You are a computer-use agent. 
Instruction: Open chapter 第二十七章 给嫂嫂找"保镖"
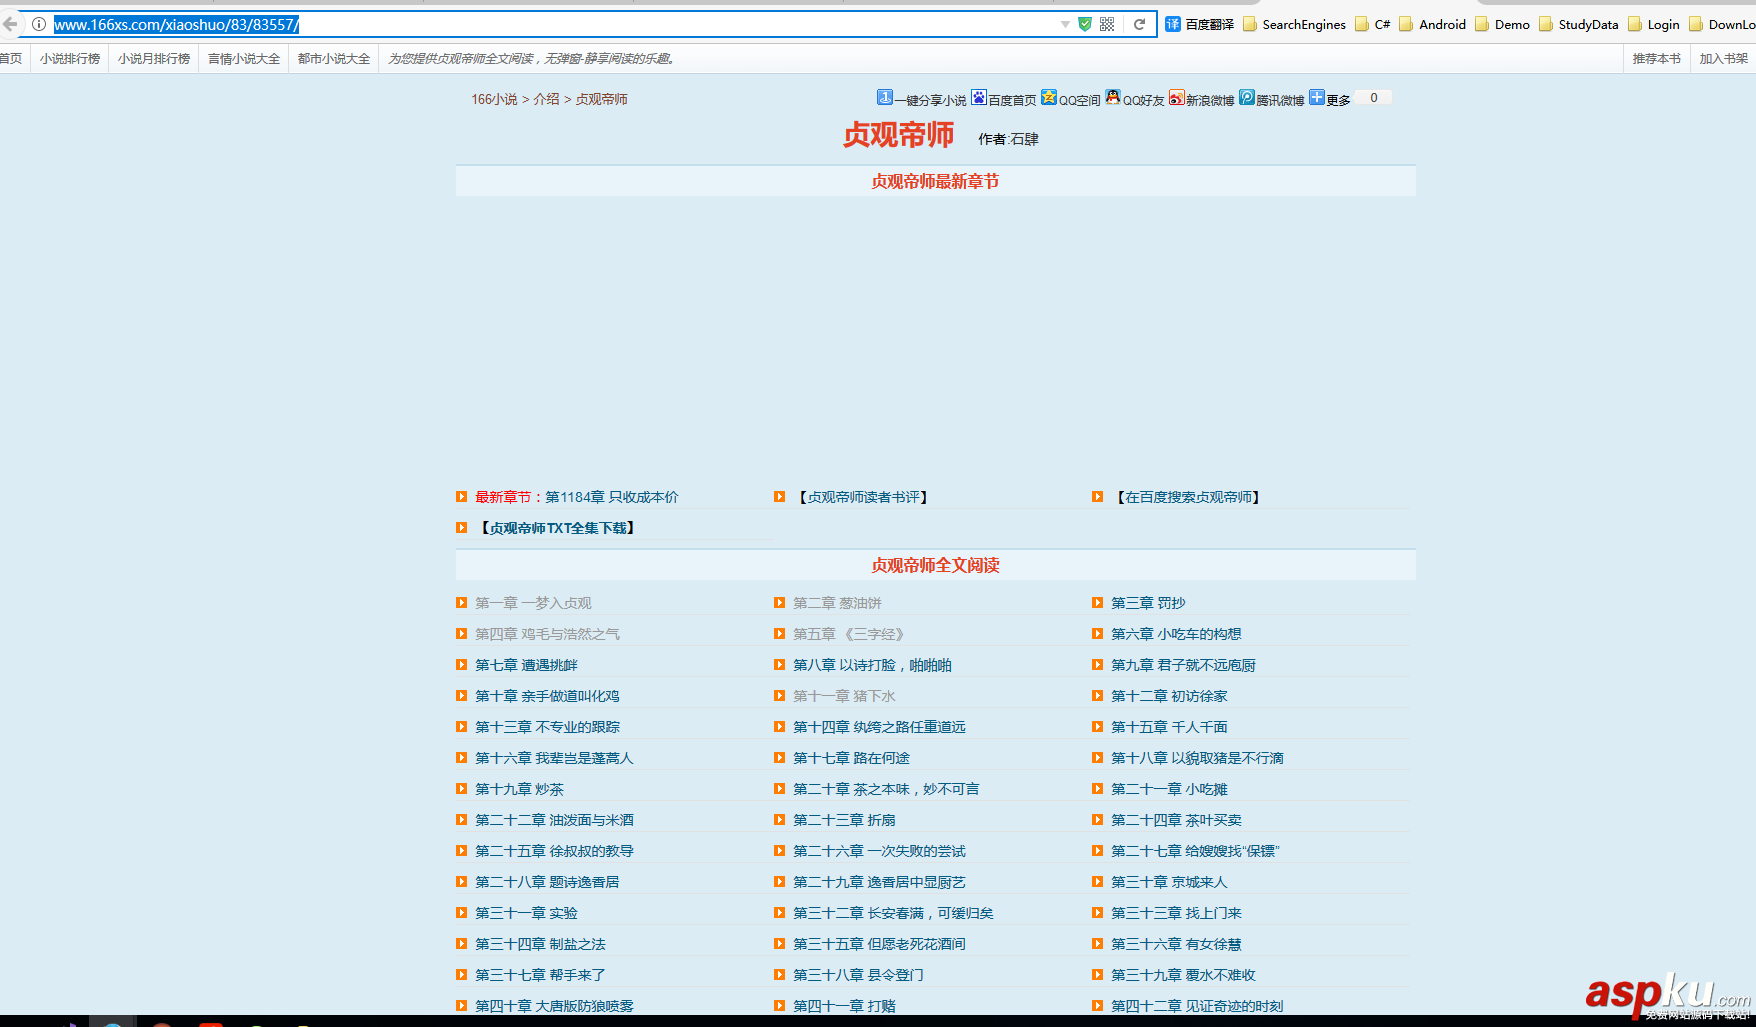(1195, 851)
